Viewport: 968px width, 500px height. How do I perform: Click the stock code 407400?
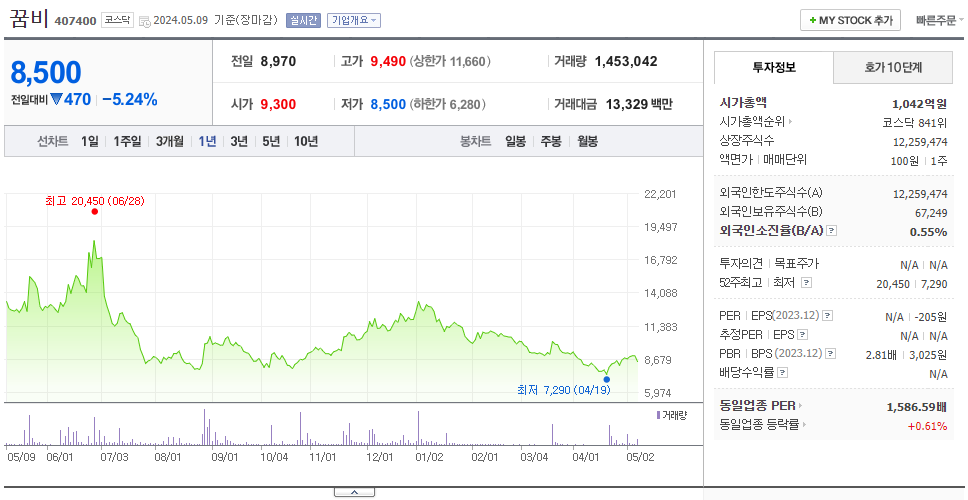tap(76, 21)
